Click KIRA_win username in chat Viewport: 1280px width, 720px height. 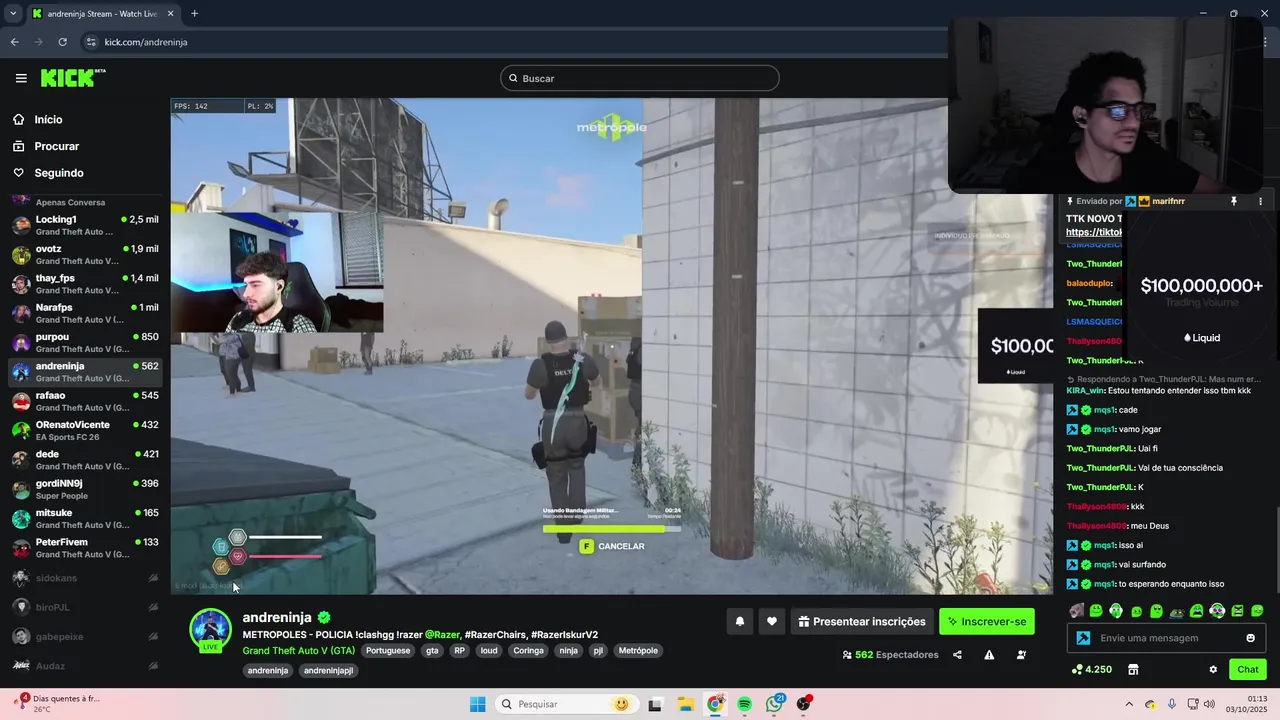[x=1085, y=391]
